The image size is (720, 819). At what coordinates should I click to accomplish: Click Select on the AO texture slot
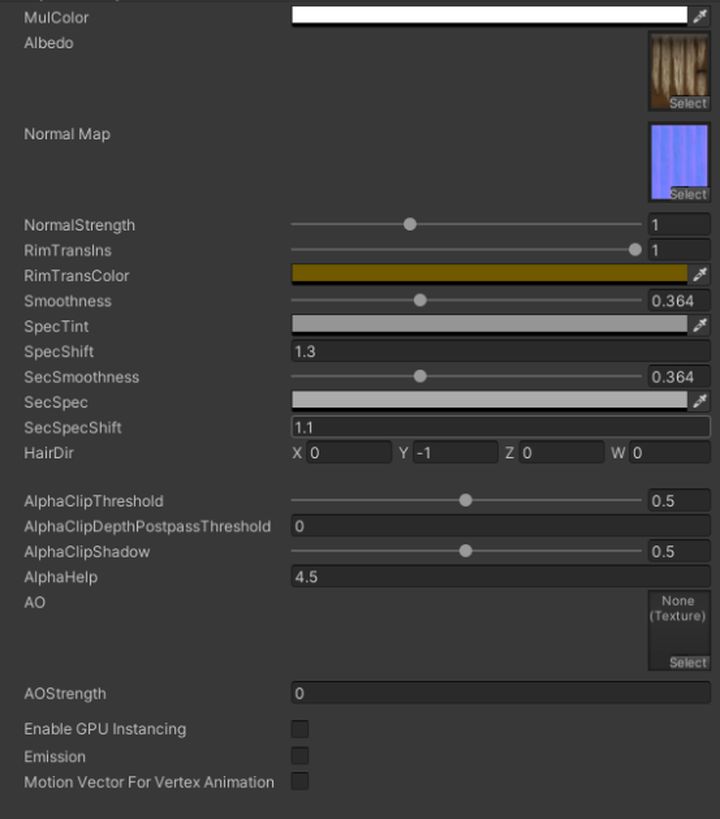point(688,662)
